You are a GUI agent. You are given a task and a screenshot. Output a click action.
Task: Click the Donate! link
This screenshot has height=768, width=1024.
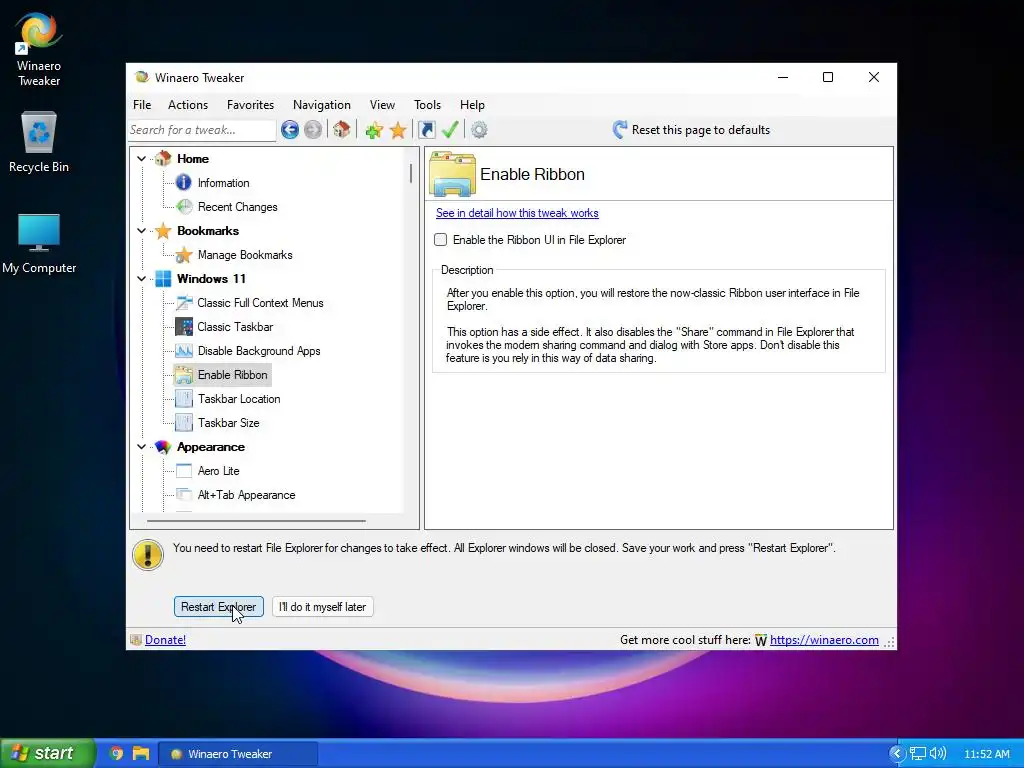(x=165, y=640)
